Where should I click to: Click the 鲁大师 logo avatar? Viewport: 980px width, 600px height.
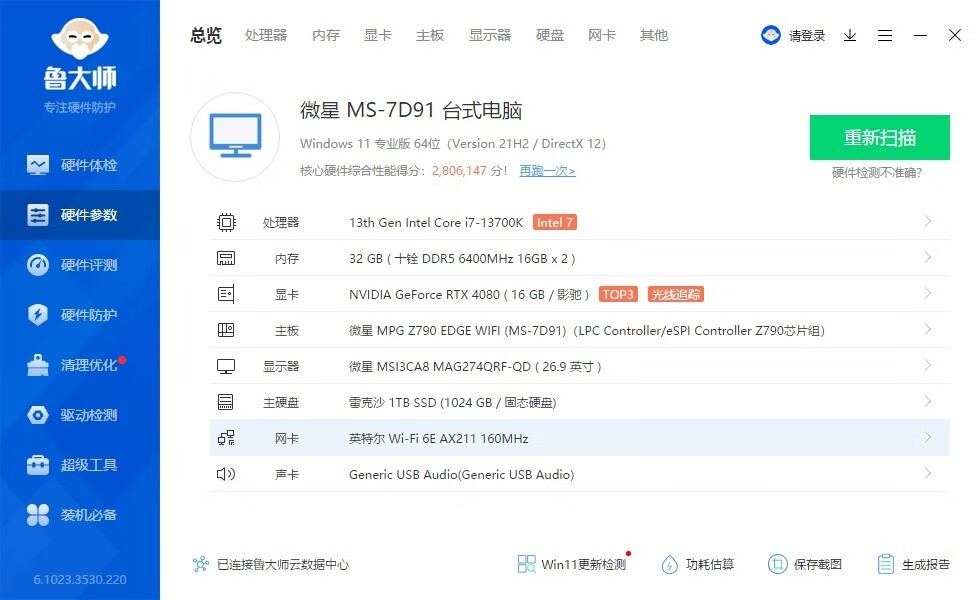[x=80, y=39]
